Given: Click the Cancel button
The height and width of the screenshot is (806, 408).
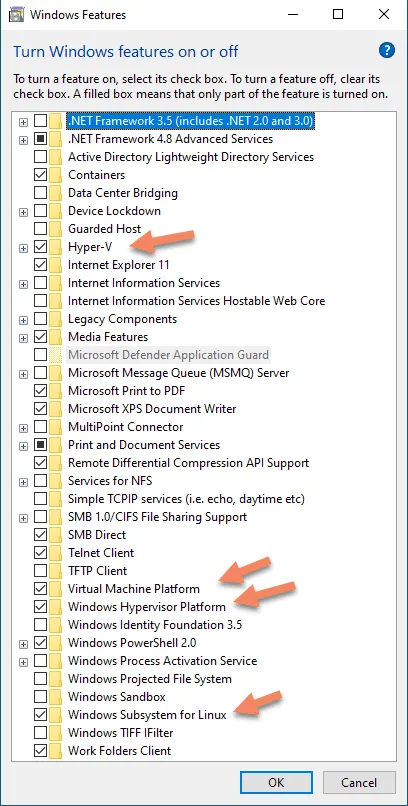Looking at the screenshot, I should pos(359,782).
